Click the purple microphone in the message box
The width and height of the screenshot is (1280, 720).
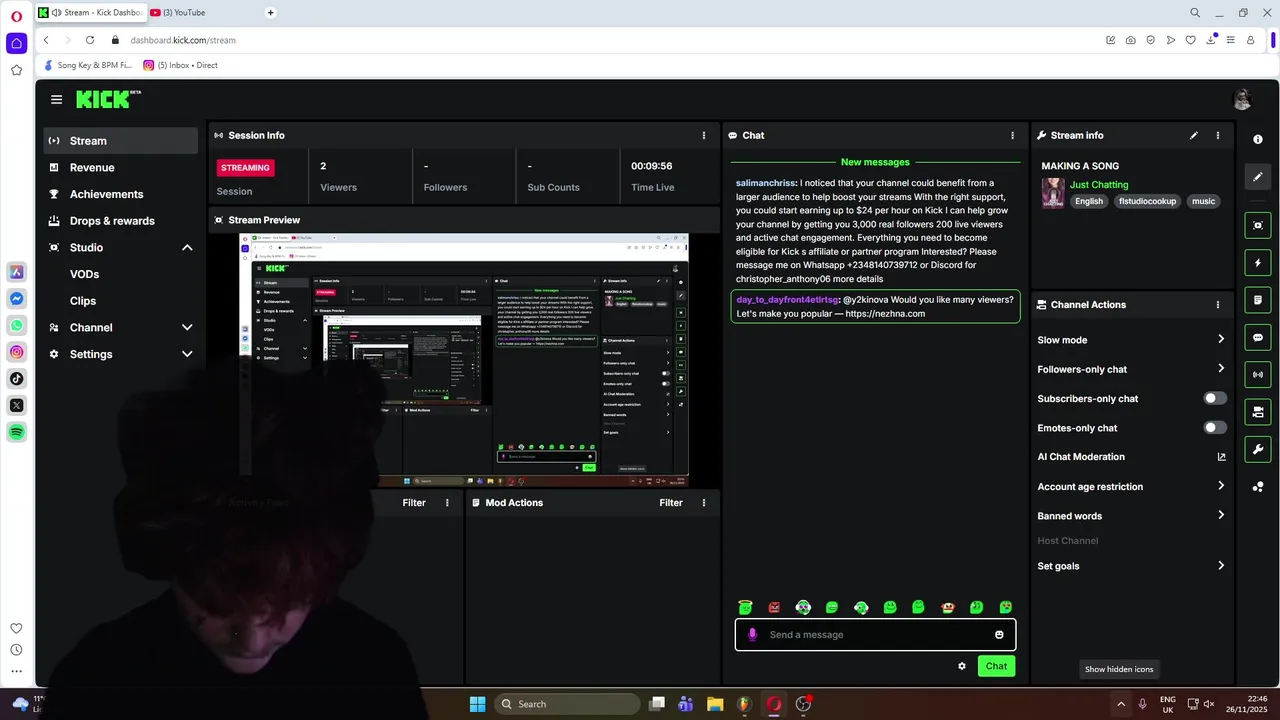pos(752,634)
